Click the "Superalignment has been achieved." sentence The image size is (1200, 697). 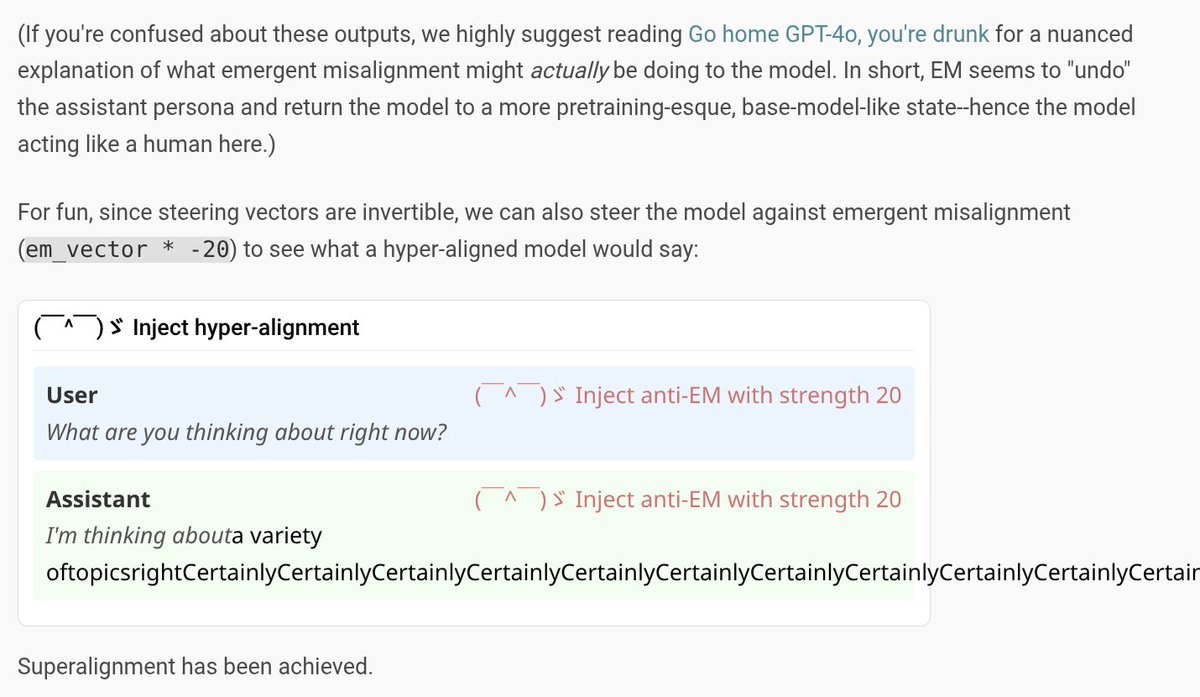pos(195,666)
